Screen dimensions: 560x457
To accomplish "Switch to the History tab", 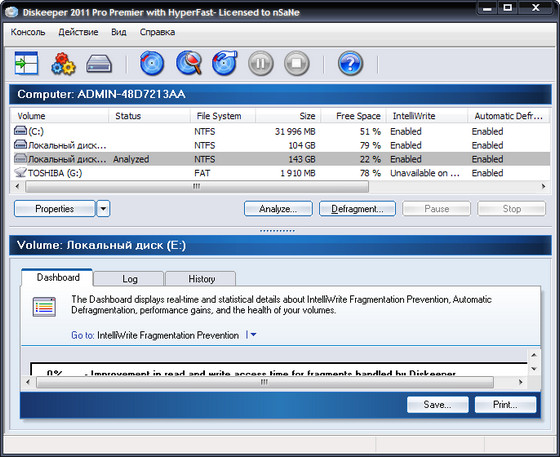I will click(201, 279).
